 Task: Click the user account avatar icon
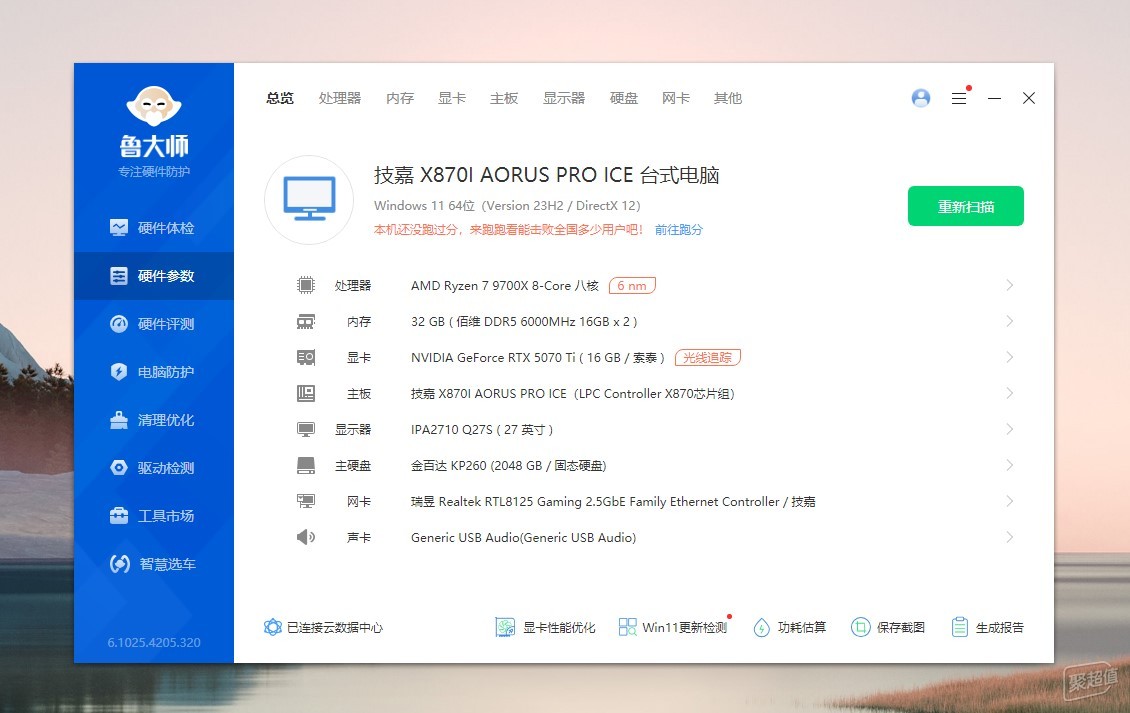click(920, 98)
